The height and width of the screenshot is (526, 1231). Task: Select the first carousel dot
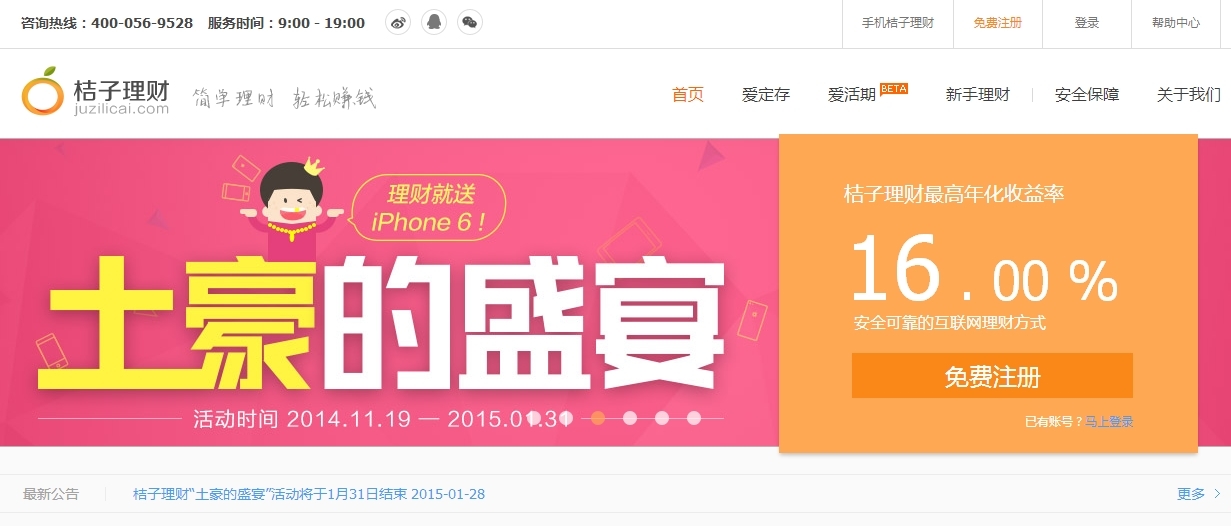[x=534, y=418]
